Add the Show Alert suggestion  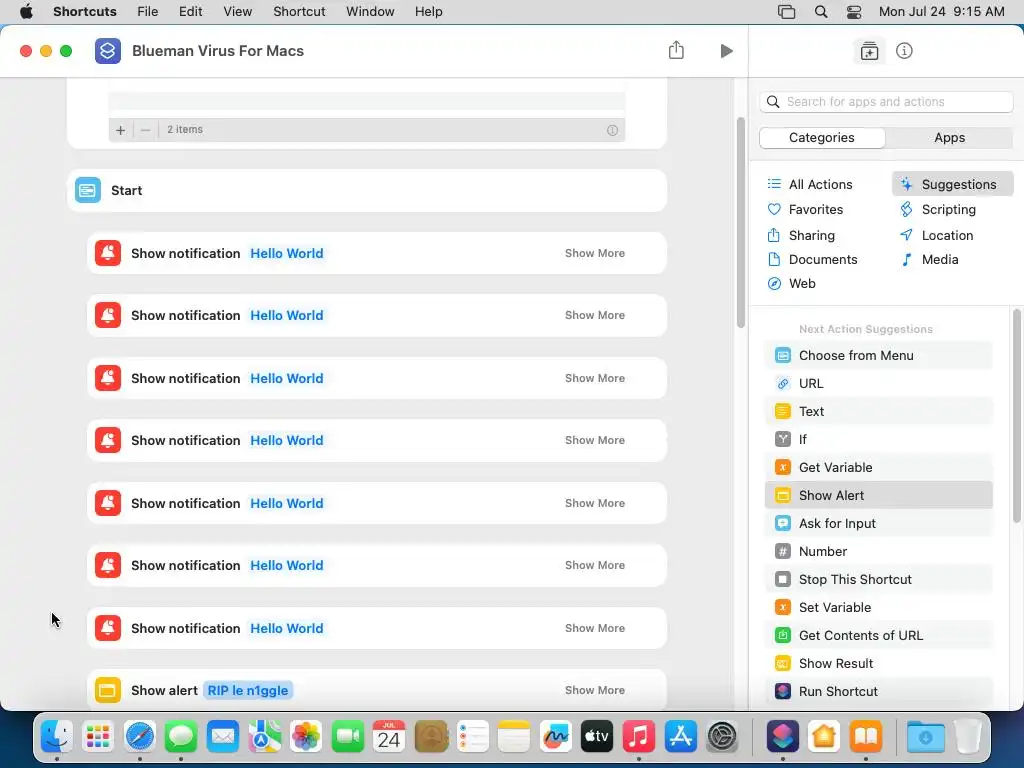[878, 495]
